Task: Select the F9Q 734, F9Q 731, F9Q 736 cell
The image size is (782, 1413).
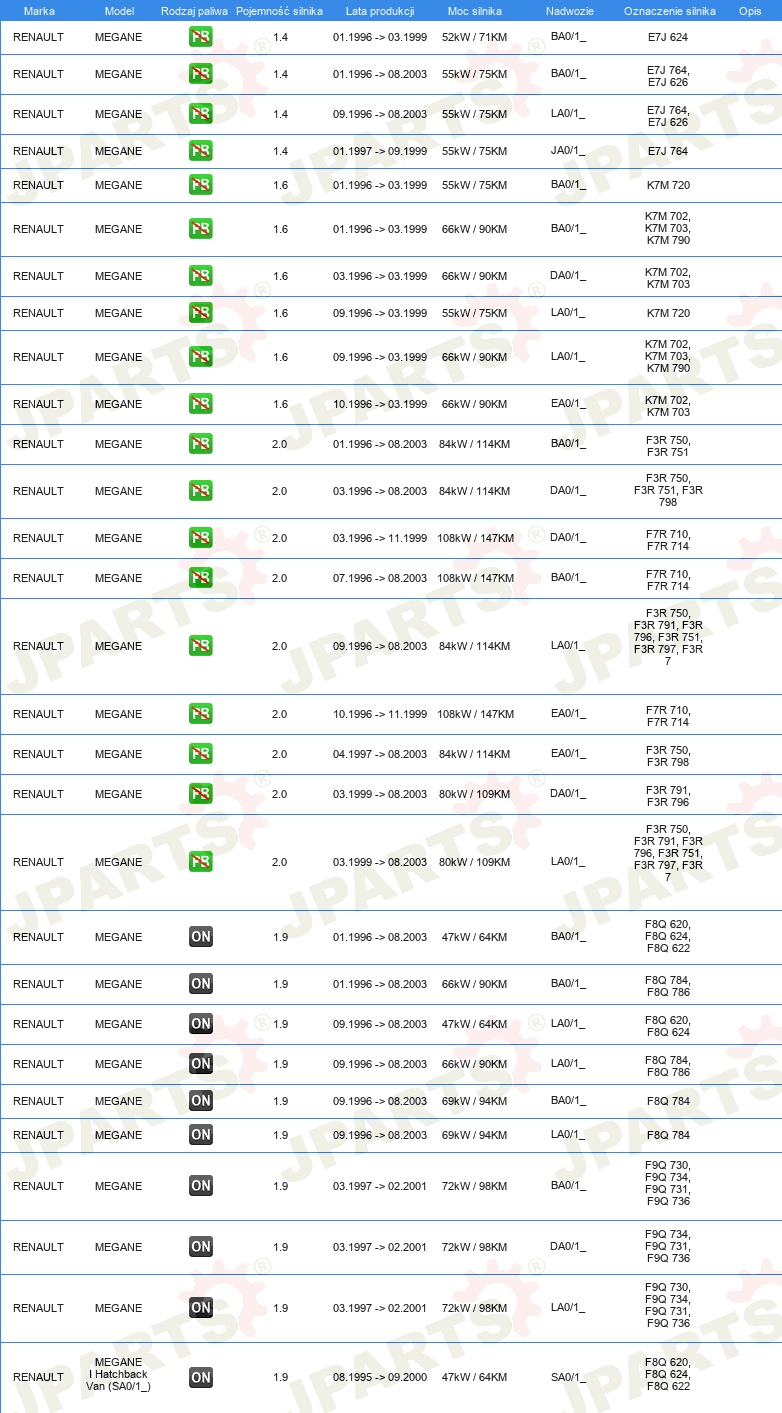Action: pos(668,1246)
